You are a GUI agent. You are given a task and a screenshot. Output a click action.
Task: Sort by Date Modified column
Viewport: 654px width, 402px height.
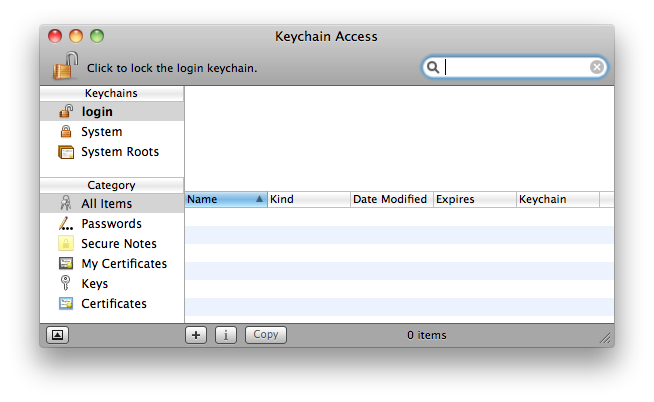click(x=390, y=199)
